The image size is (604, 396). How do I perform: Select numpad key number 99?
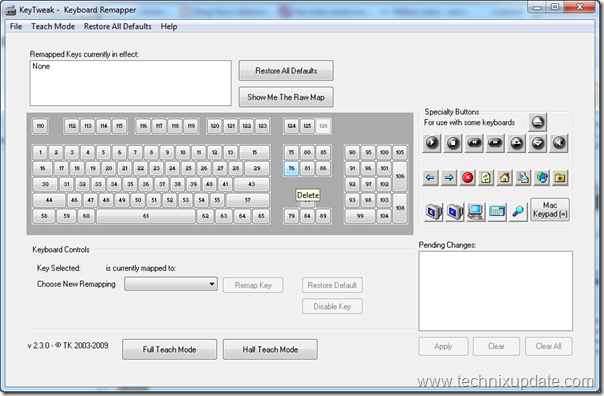click(360, 216)
